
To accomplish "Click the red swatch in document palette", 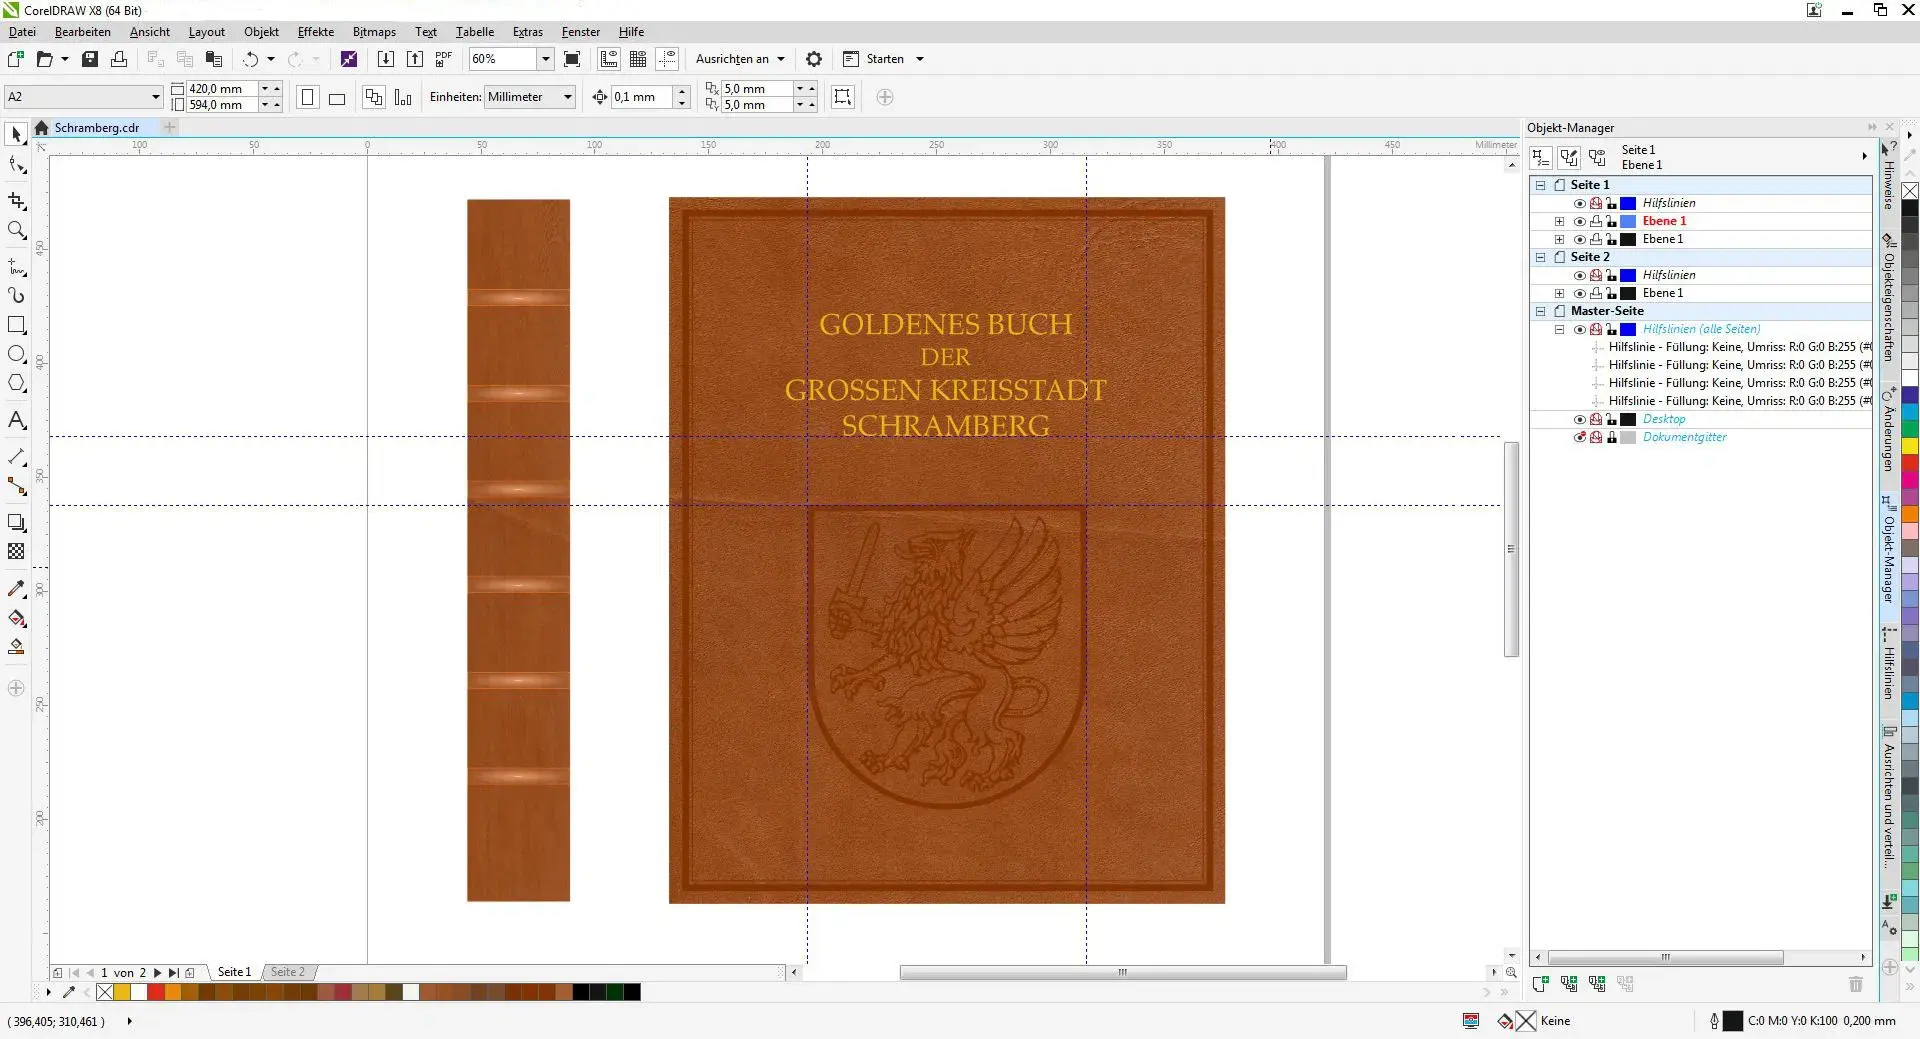I will click(156, 992).
